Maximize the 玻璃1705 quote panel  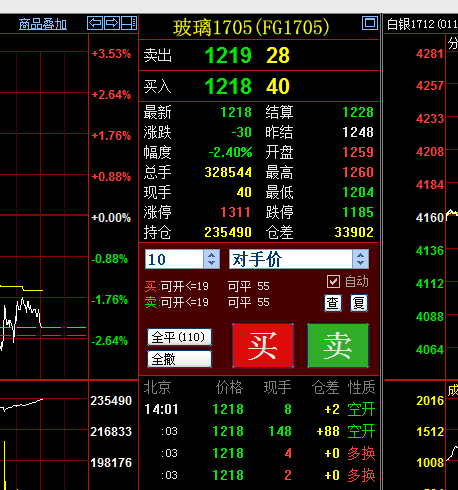[x=370, y=23]
